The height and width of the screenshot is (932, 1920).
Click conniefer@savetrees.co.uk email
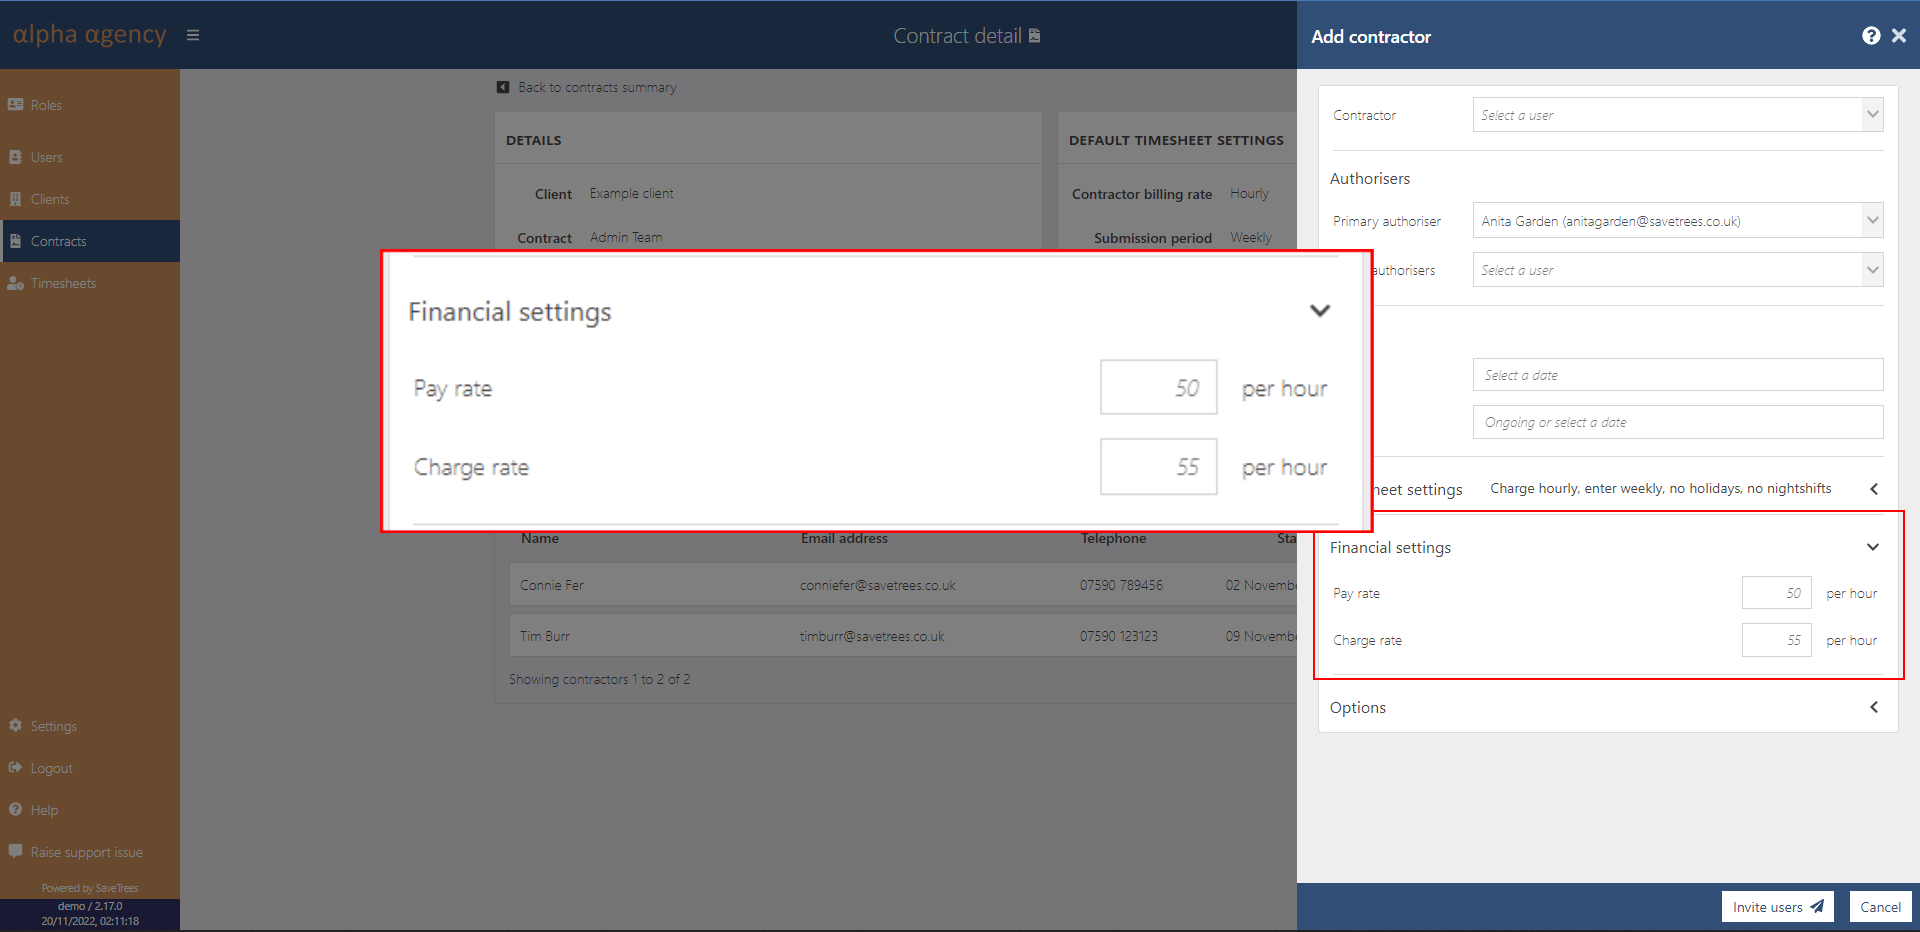(x=878, y=585)
